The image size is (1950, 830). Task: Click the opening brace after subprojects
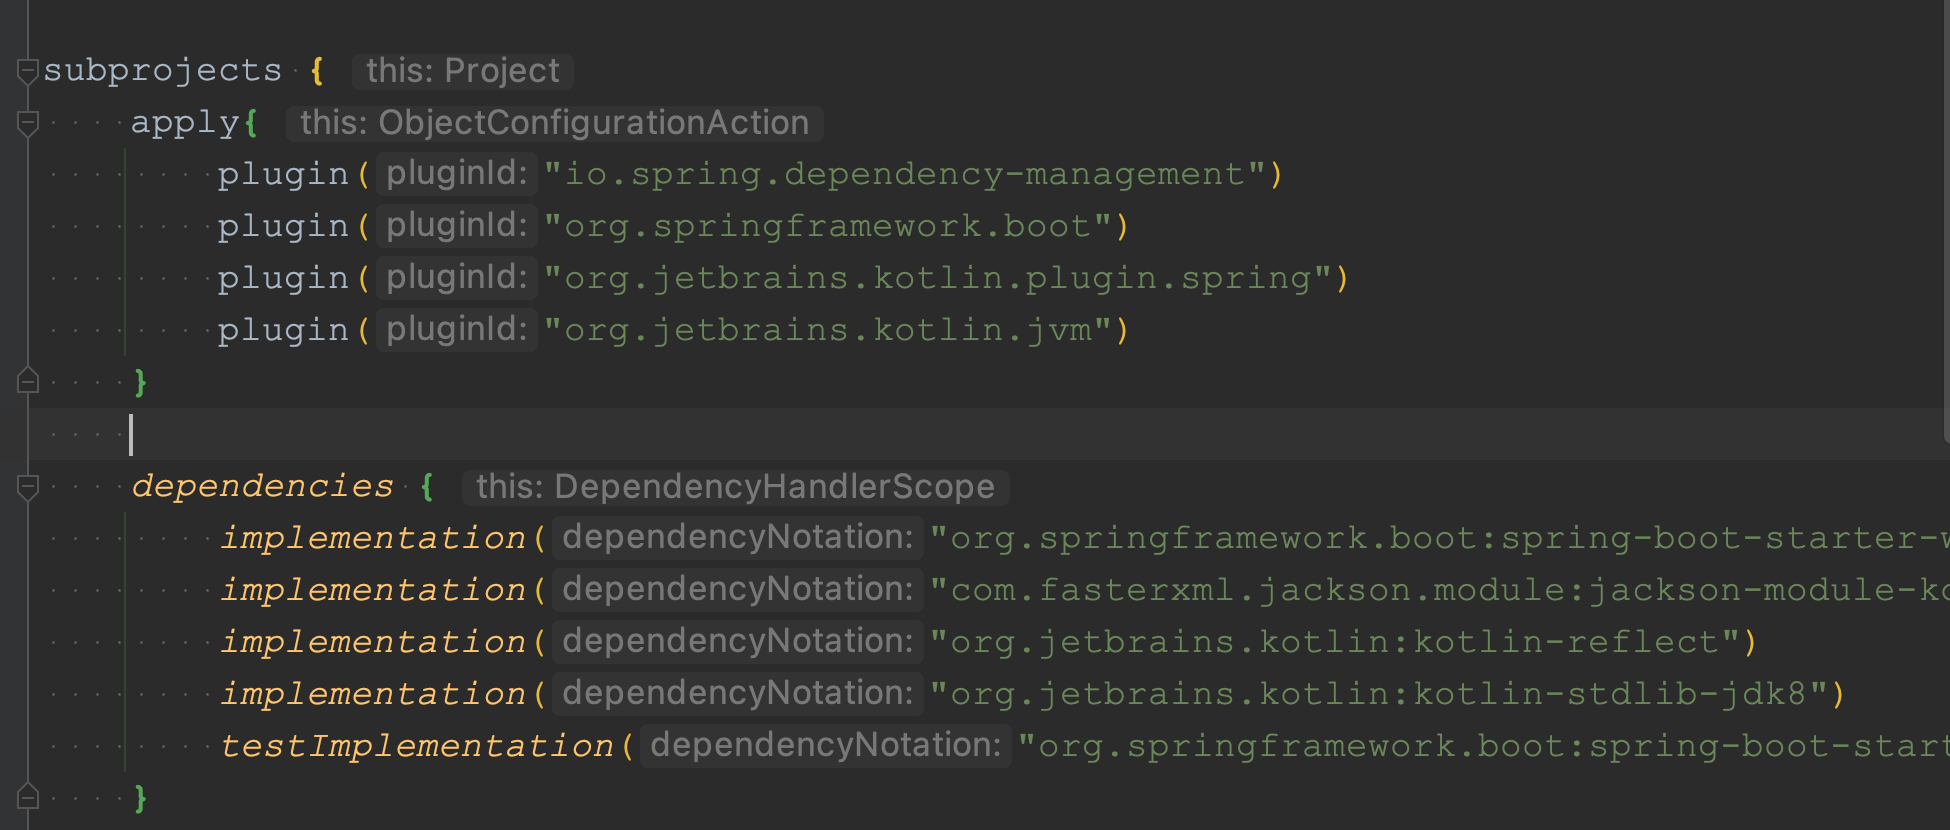(317, 71)
